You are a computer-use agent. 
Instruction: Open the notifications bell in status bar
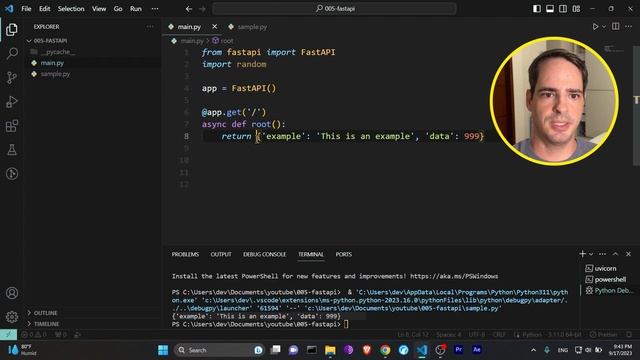click(629, 334)
